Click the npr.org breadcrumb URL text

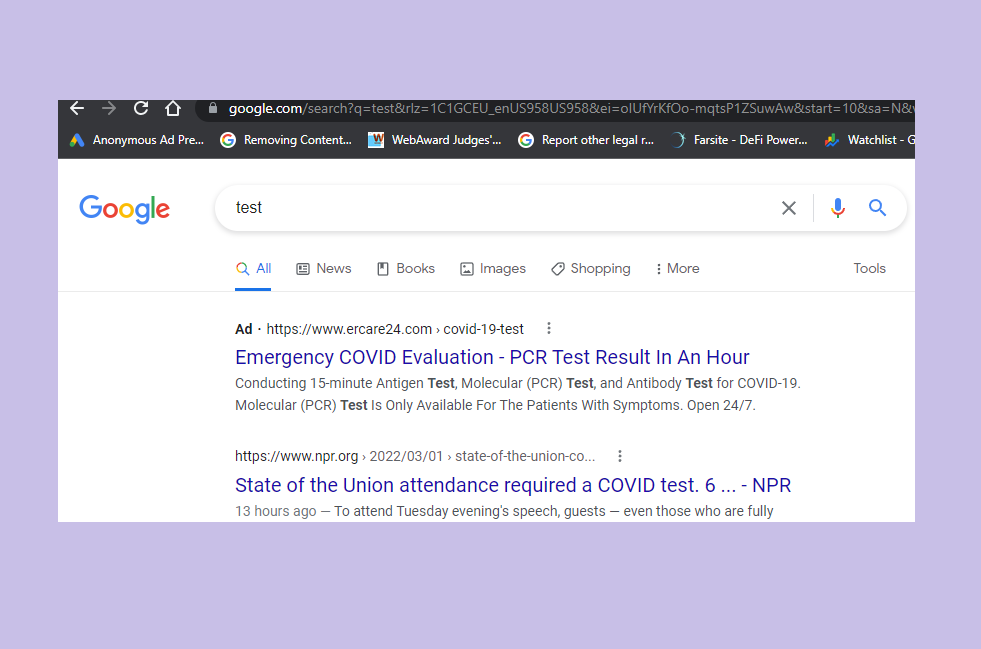click(415, 456)
